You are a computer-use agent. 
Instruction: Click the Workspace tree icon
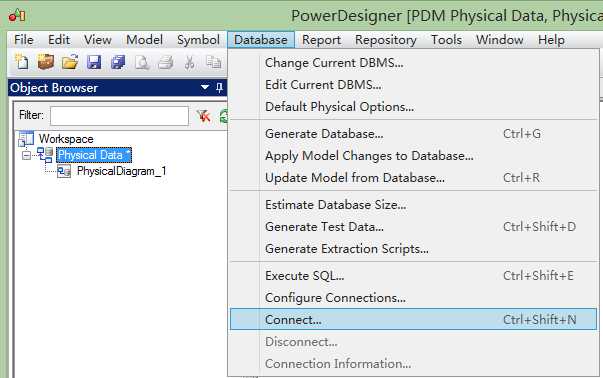26,139
